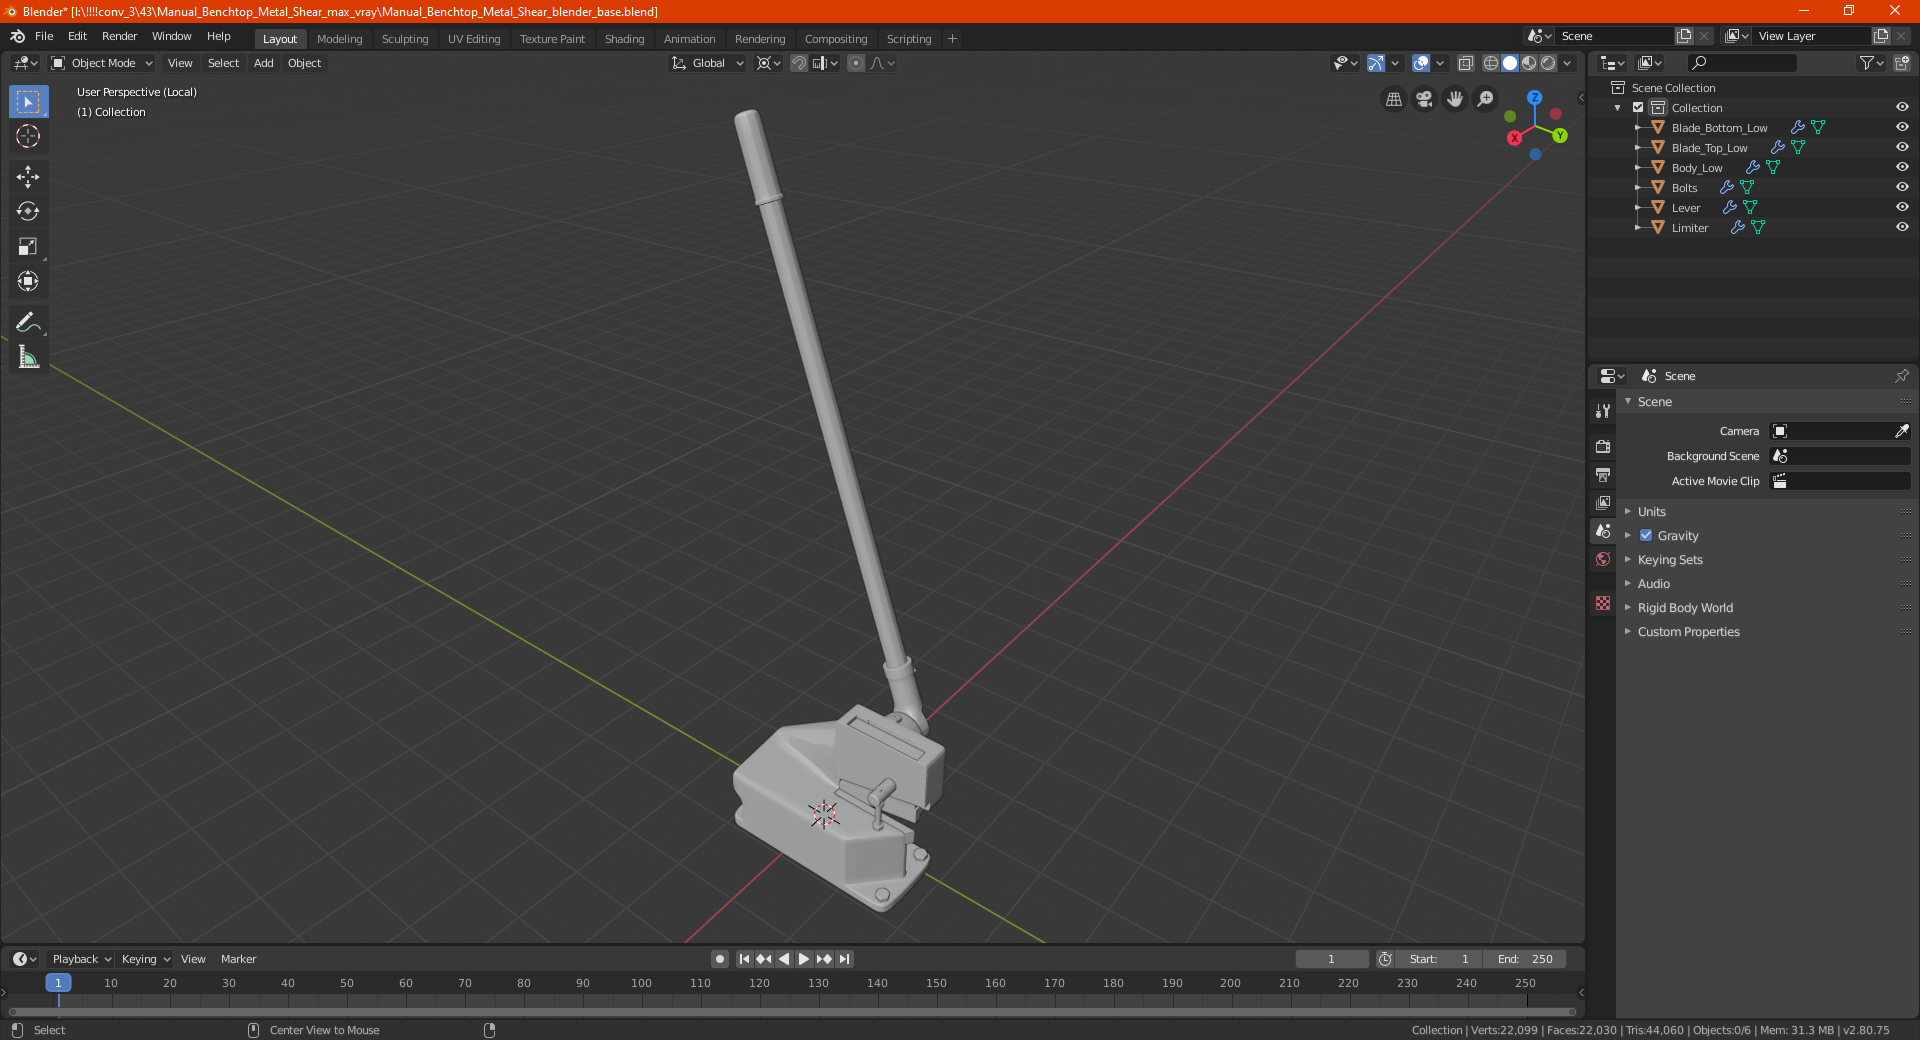This screenshot has width=1920, height=1040.
Task: Toggle camera view icon in viewport
Action: [1424, 99]
